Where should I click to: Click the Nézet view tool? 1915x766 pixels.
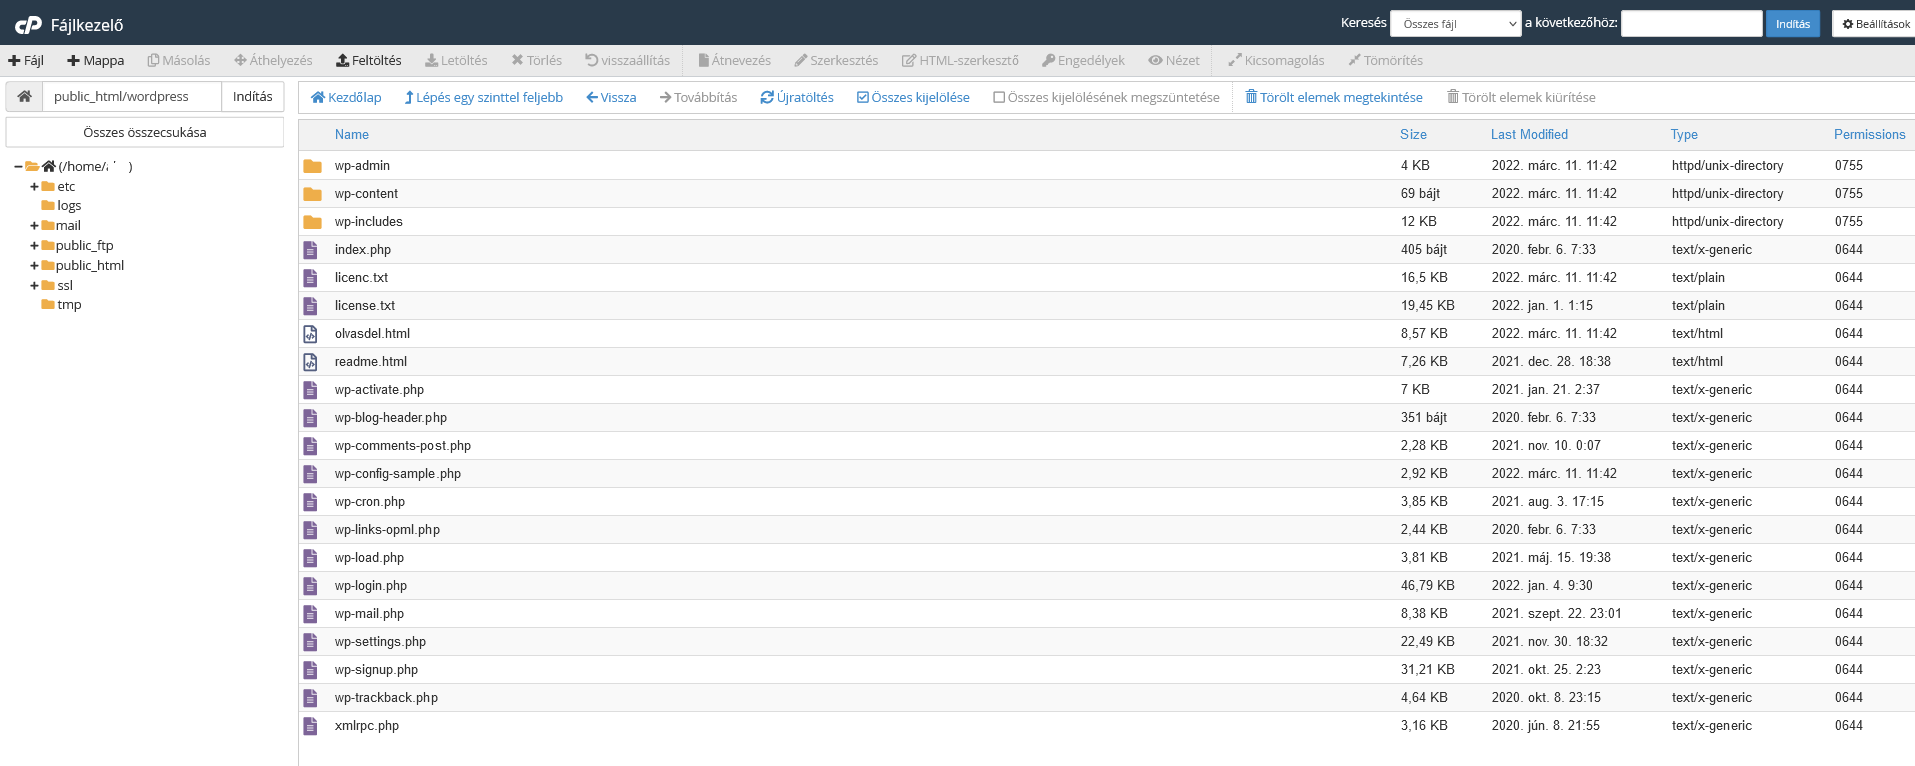1174,60
